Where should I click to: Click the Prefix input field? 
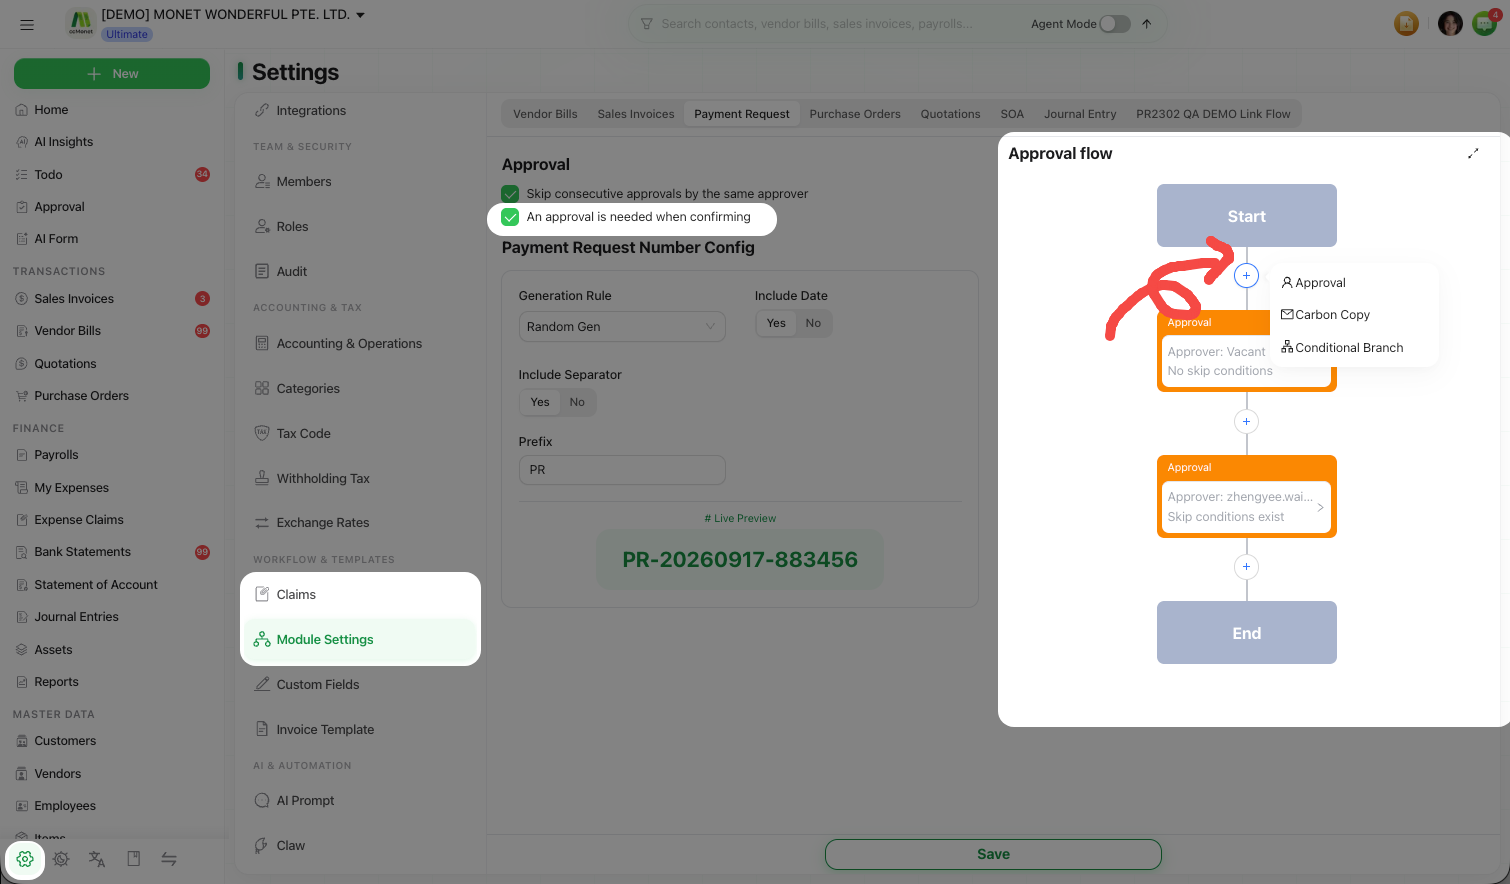pos(622,470)
